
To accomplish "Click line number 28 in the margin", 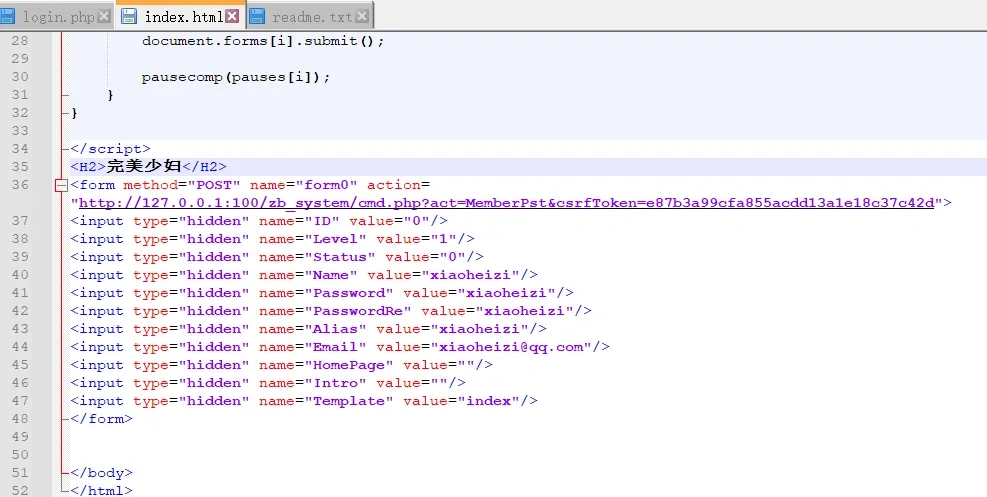I will 20,40.
